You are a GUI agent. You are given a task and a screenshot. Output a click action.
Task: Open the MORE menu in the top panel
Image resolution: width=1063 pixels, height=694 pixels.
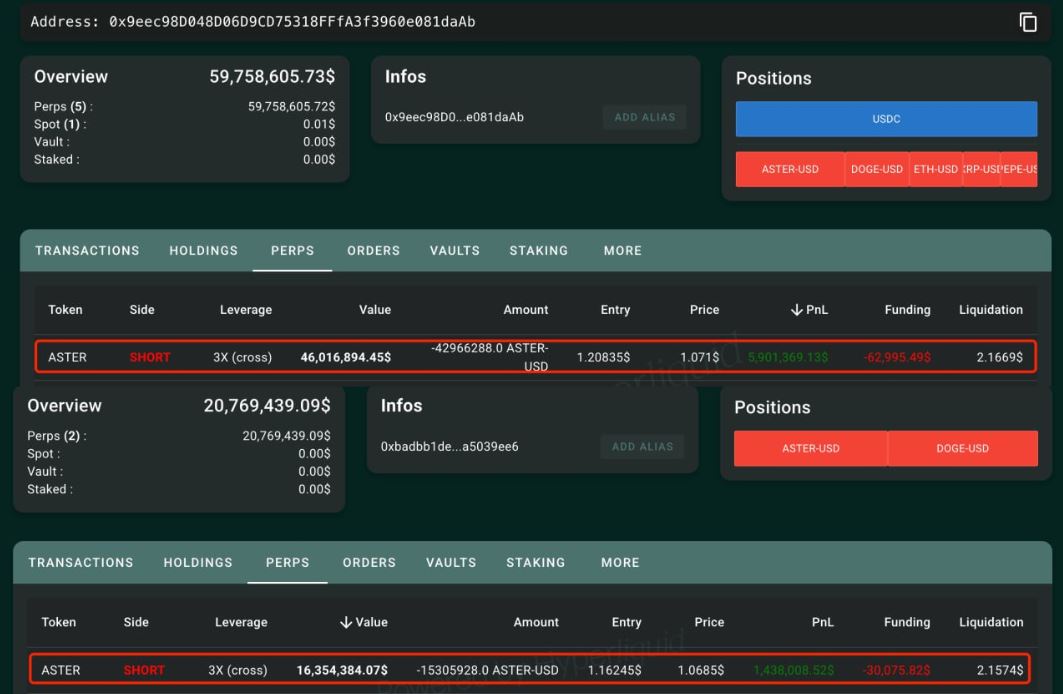pyautogui.click(x=622, y=250)
